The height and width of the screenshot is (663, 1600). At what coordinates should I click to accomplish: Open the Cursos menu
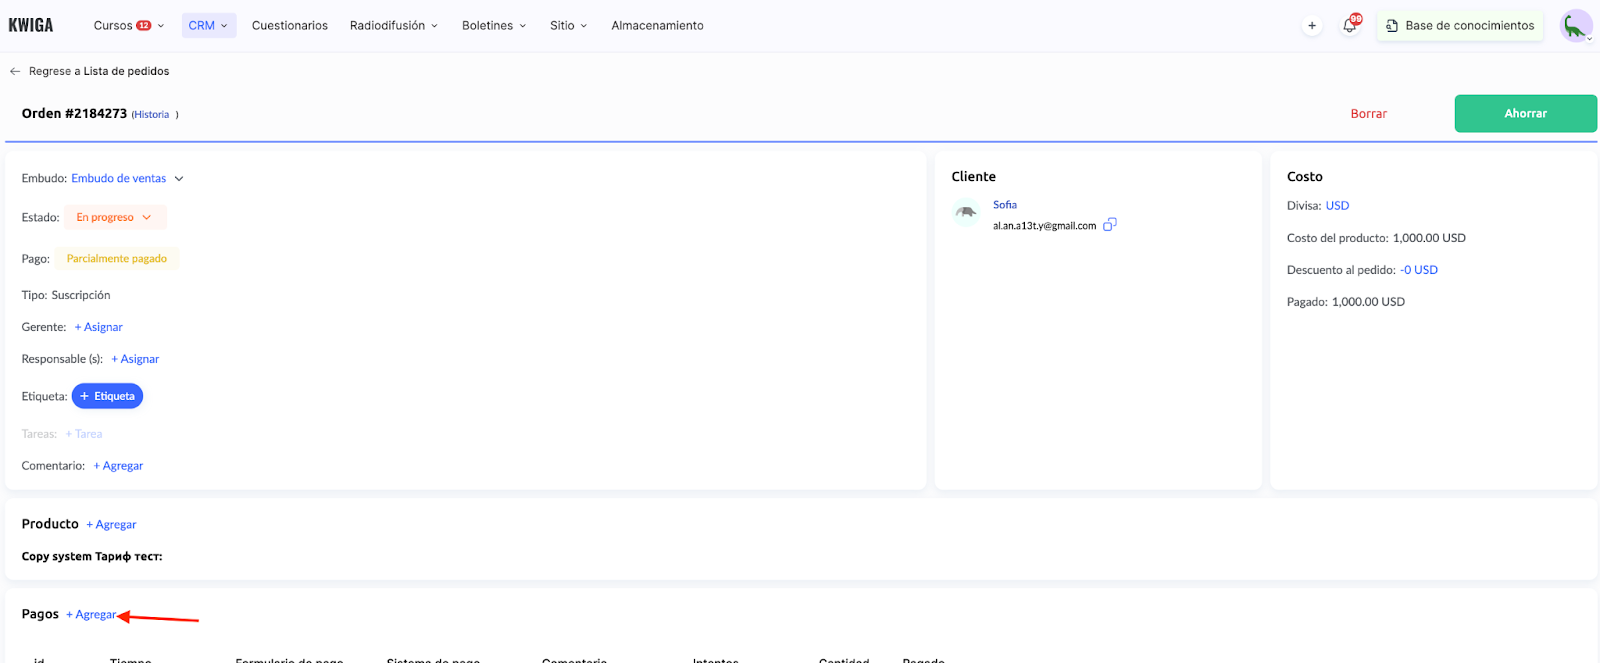click(128, 25)
